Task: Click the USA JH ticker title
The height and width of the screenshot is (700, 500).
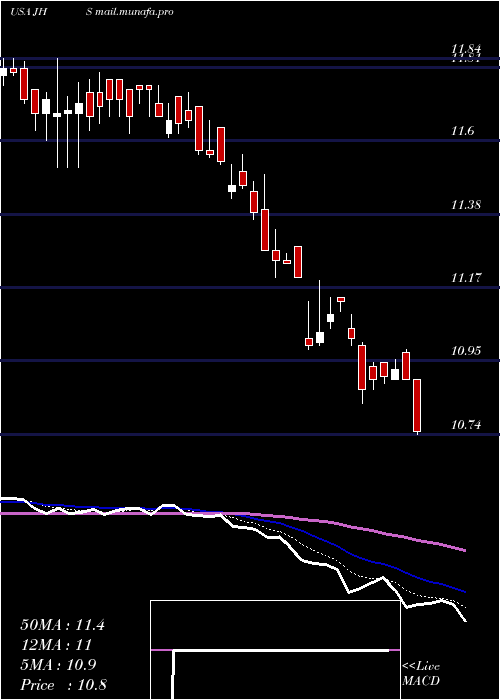Action: pos(29,12)
